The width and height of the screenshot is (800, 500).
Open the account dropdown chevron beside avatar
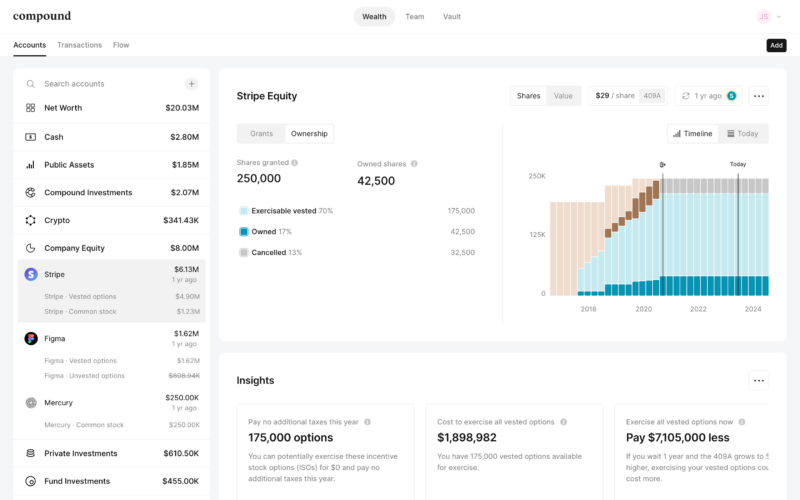[x=779, y=17]
